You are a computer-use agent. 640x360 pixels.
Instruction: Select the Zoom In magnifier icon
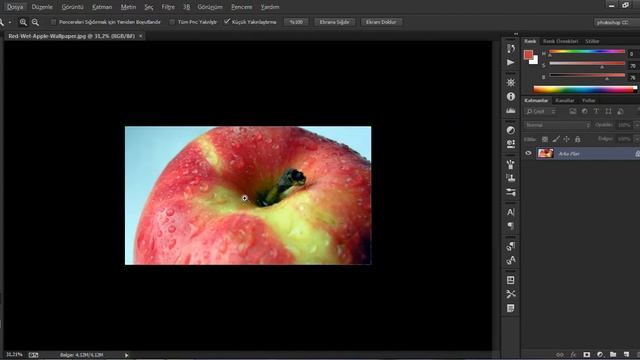click(x=23, y=22)
